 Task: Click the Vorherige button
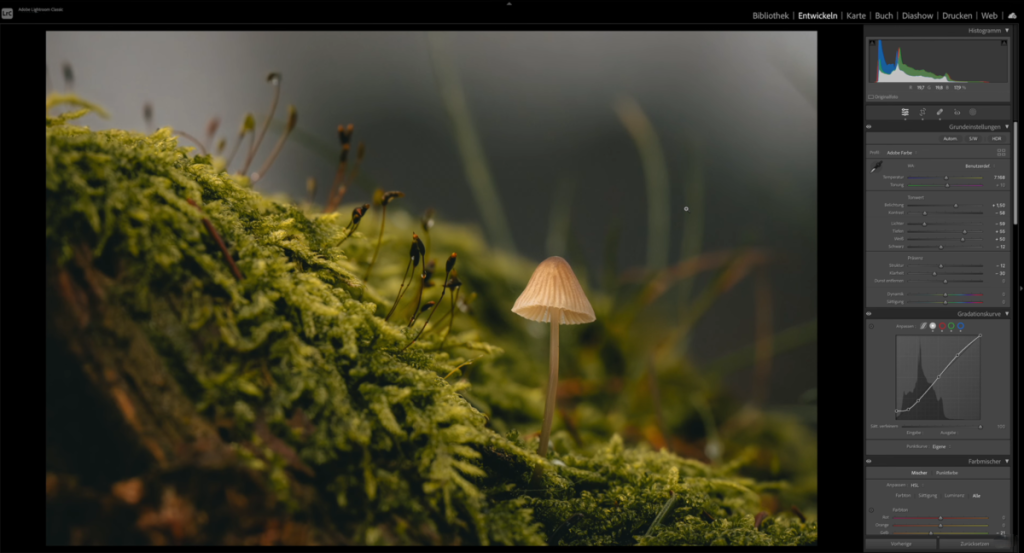[901, 543]
